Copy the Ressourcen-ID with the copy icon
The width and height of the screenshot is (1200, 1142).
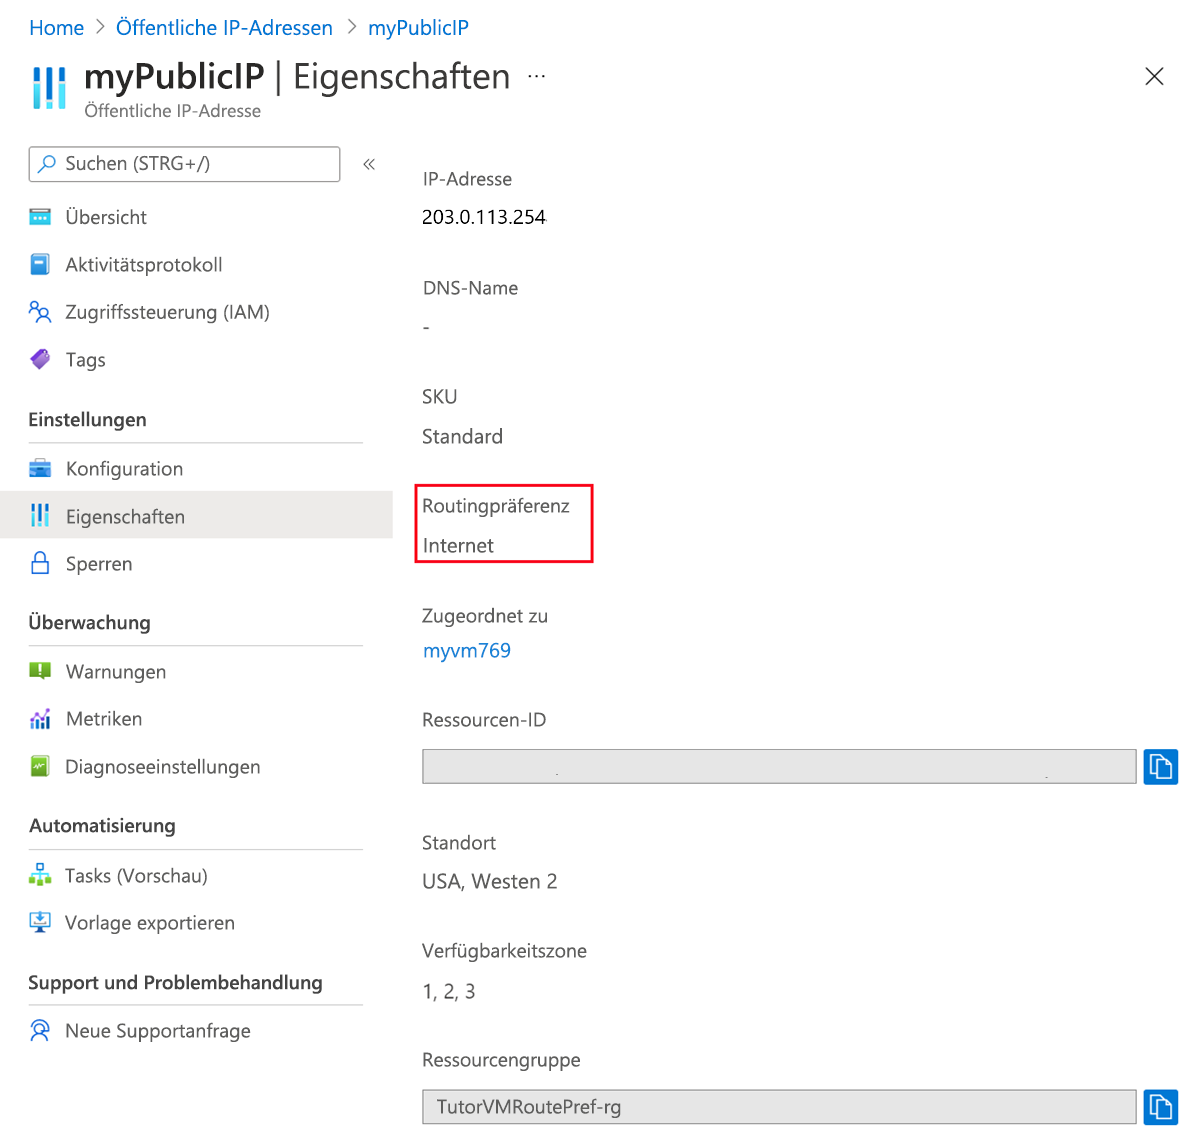1160,767
